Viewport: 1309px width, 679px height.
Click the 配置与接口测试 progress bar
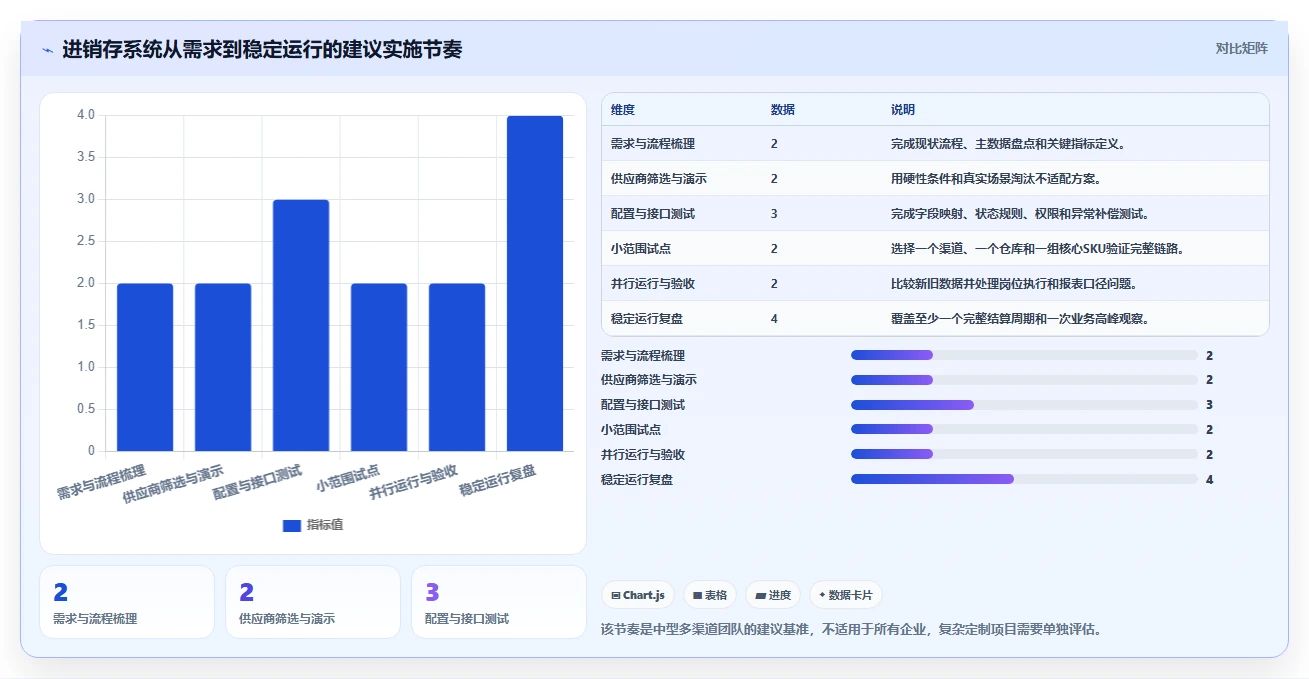(x=1024, y=405)
